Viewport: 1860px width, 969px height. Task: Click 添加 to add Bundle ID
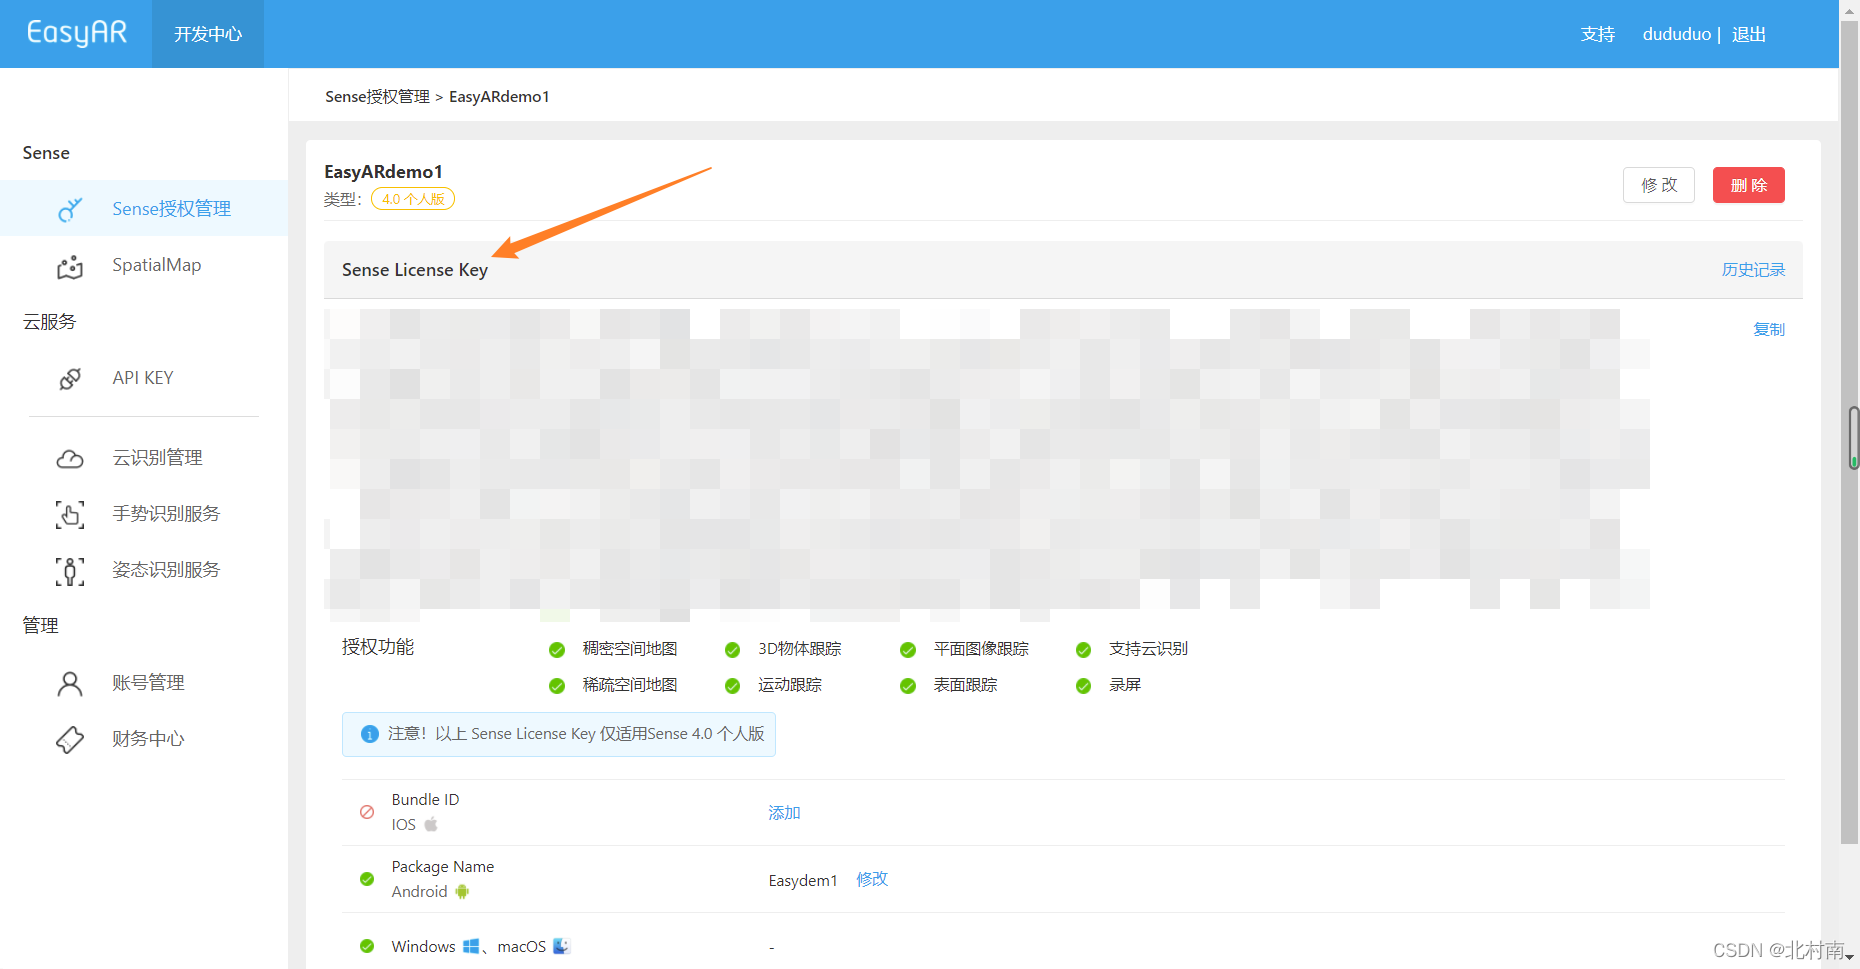coord(784,813)
